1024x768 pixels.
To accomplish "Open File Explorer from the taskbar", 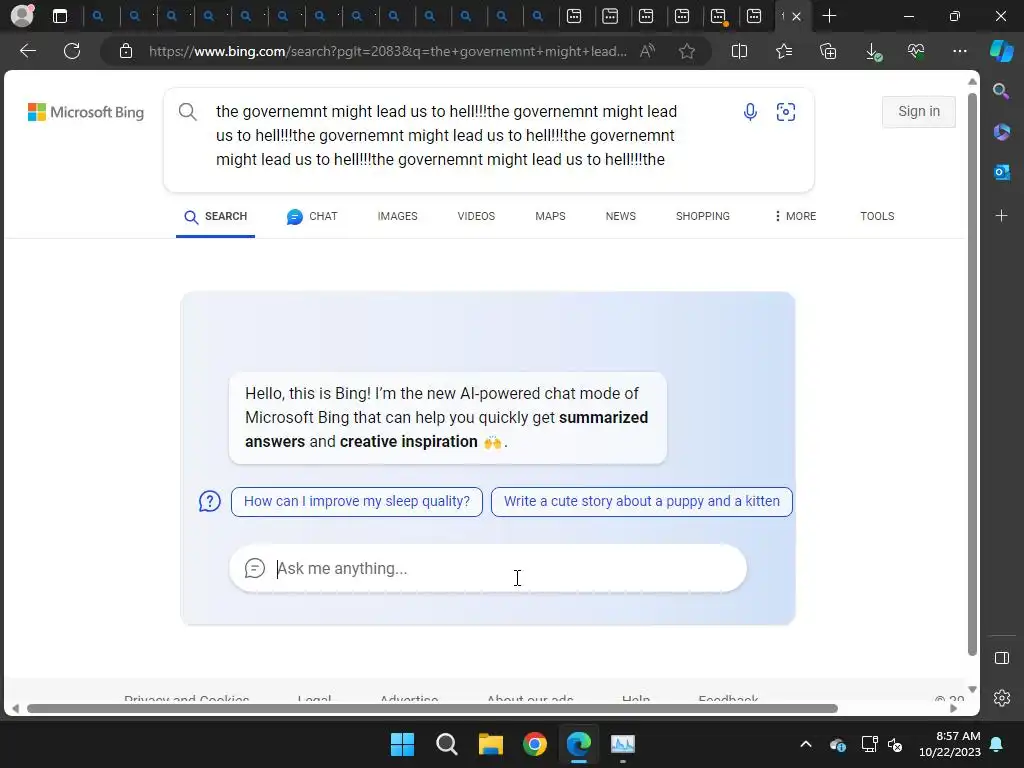I will tap(490, 744).
